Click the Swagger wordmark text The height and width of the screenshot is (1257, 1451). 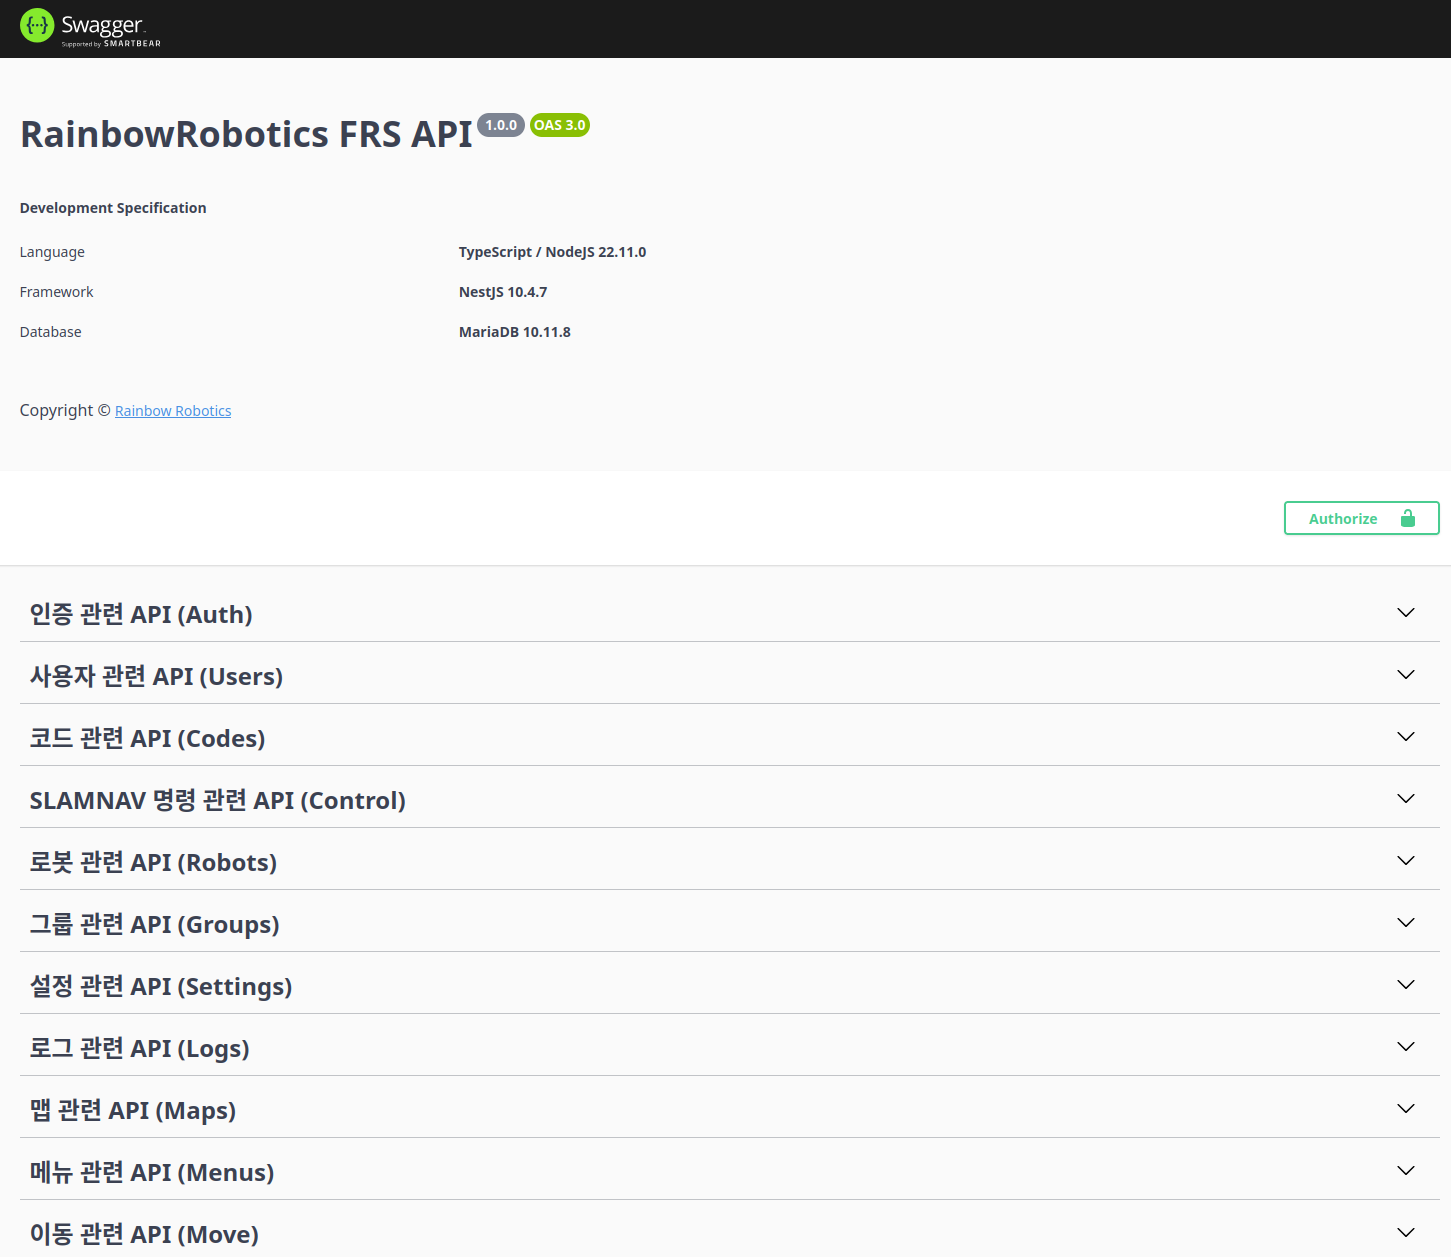102,25
